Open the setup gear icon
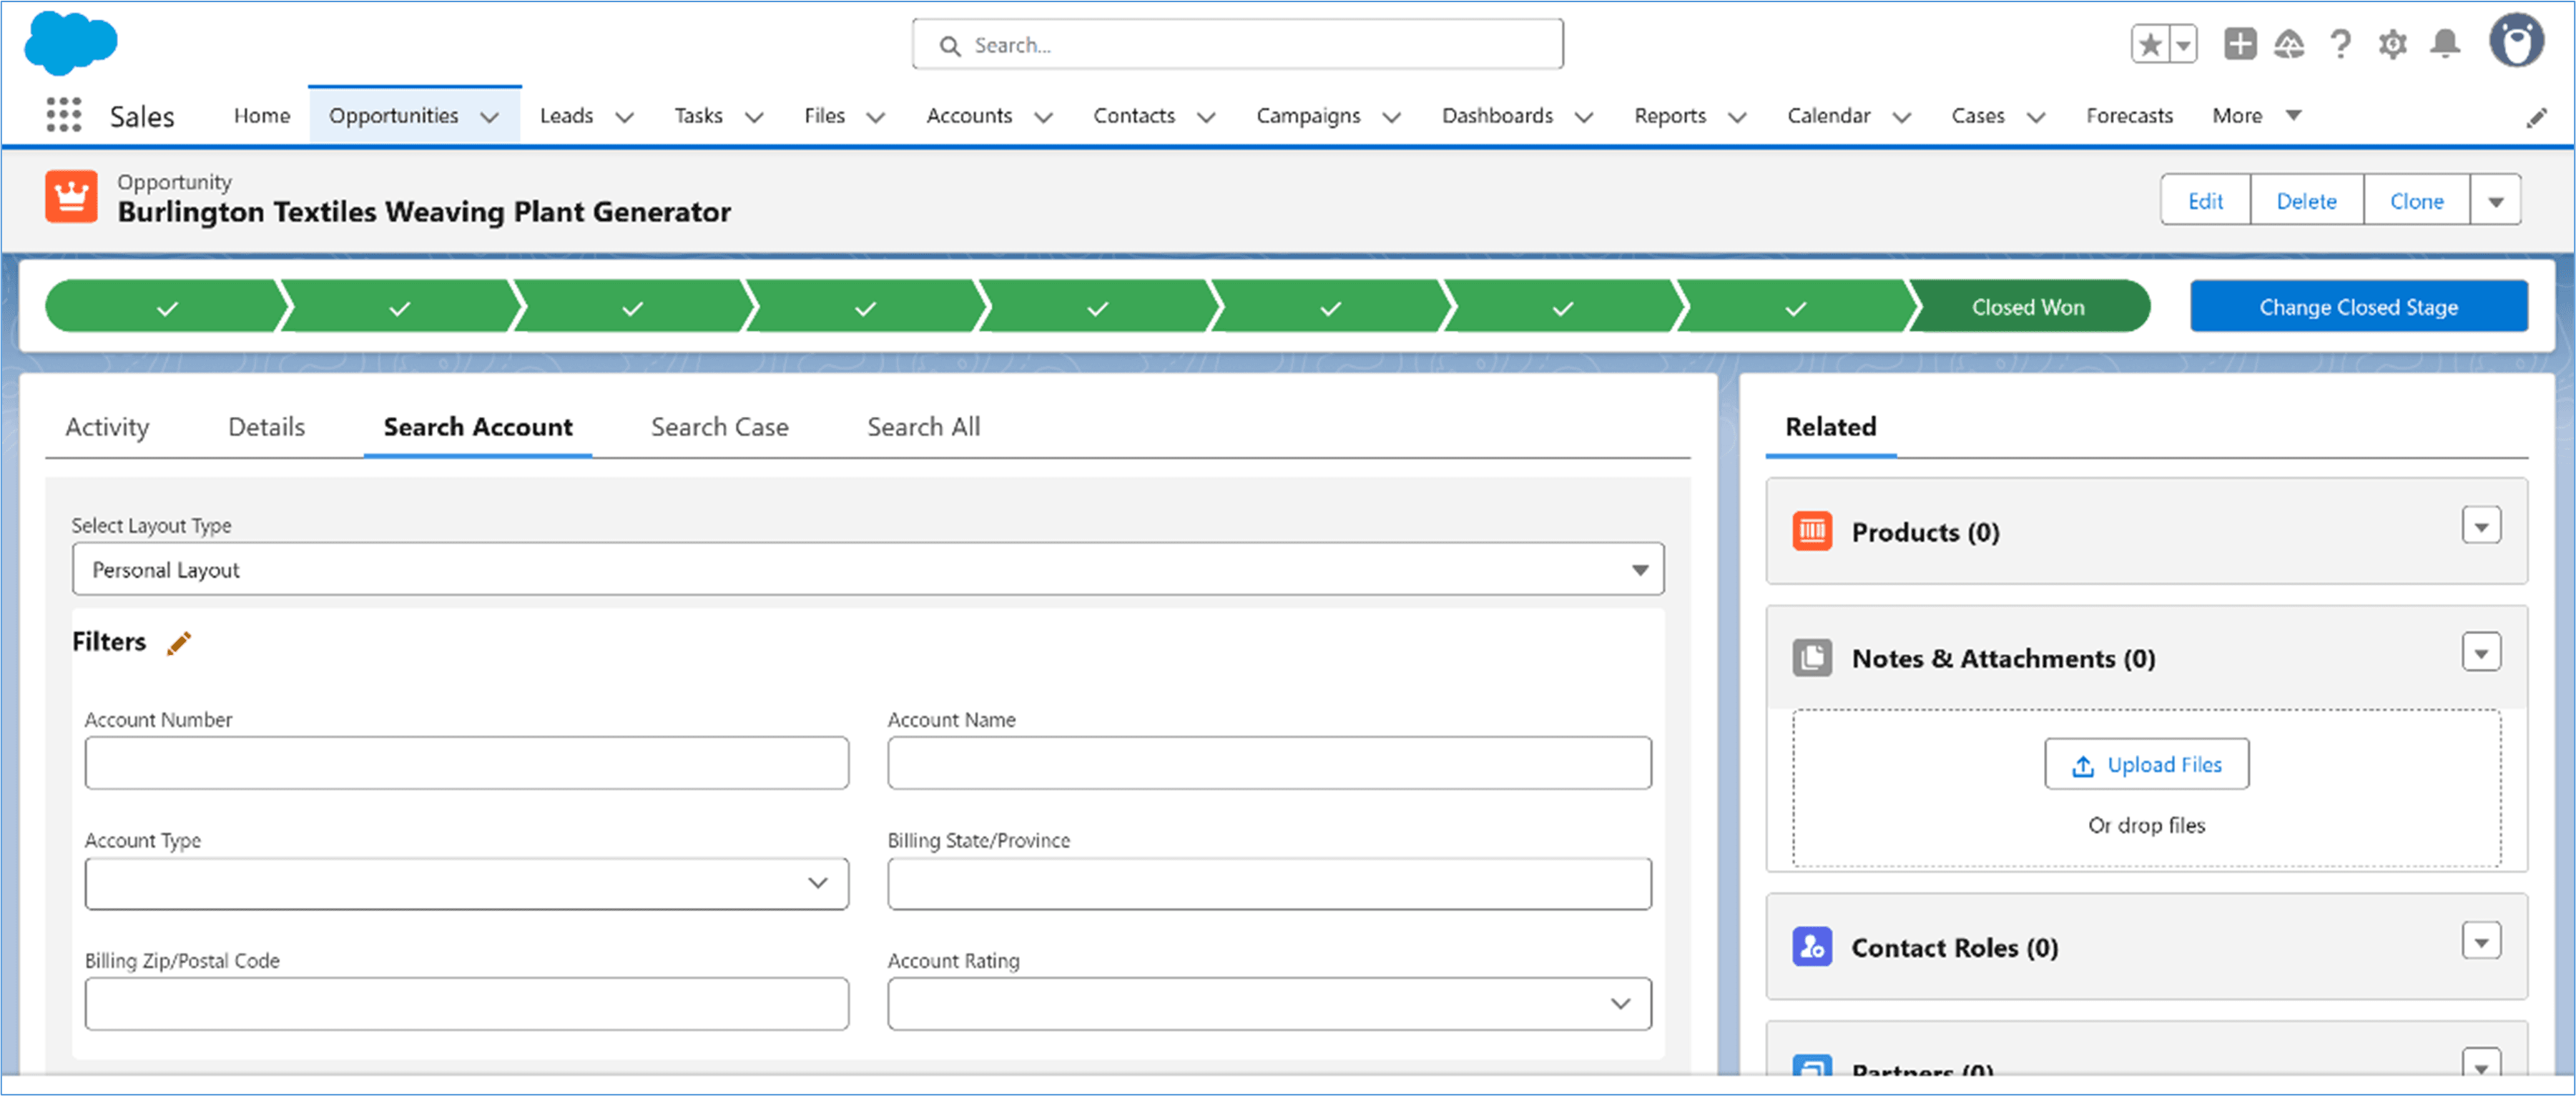Viewport: 2576px width, 1096px height. [x=2392, y=44]
